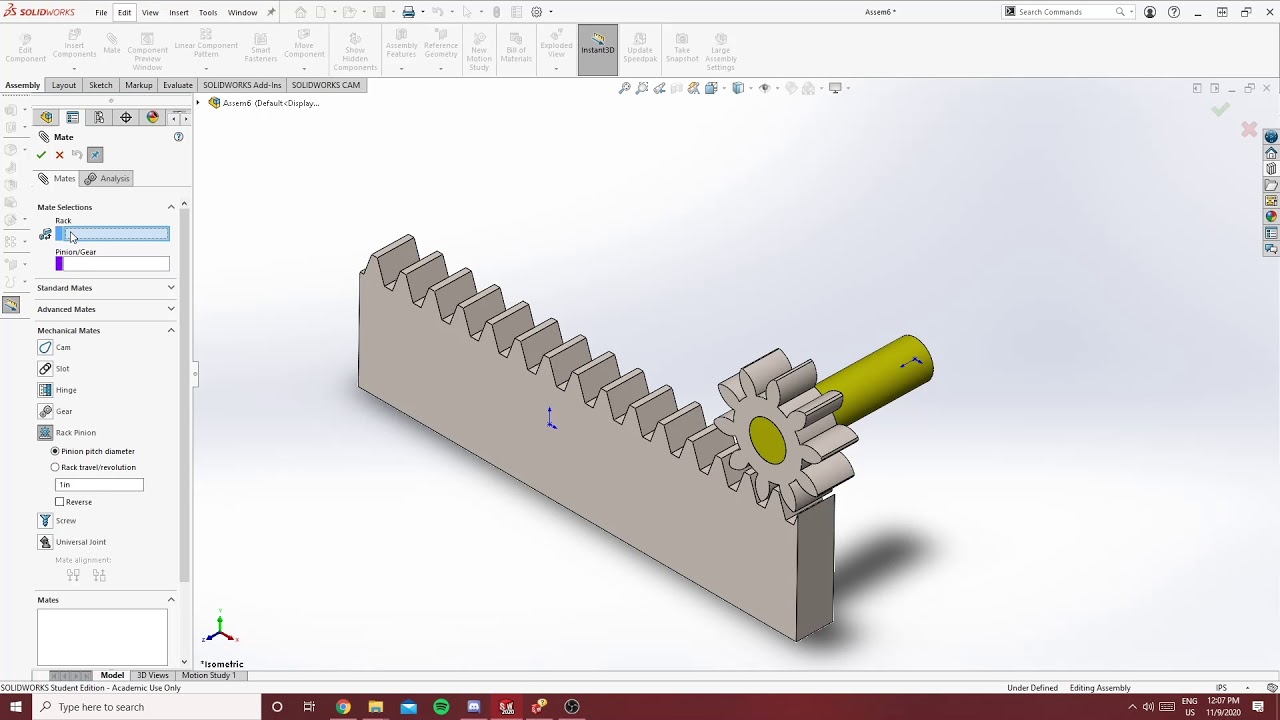This screenshot has width=1280, height=720.
Task: Select Rack travel/revolution radio button
Action: coord(55,467)
